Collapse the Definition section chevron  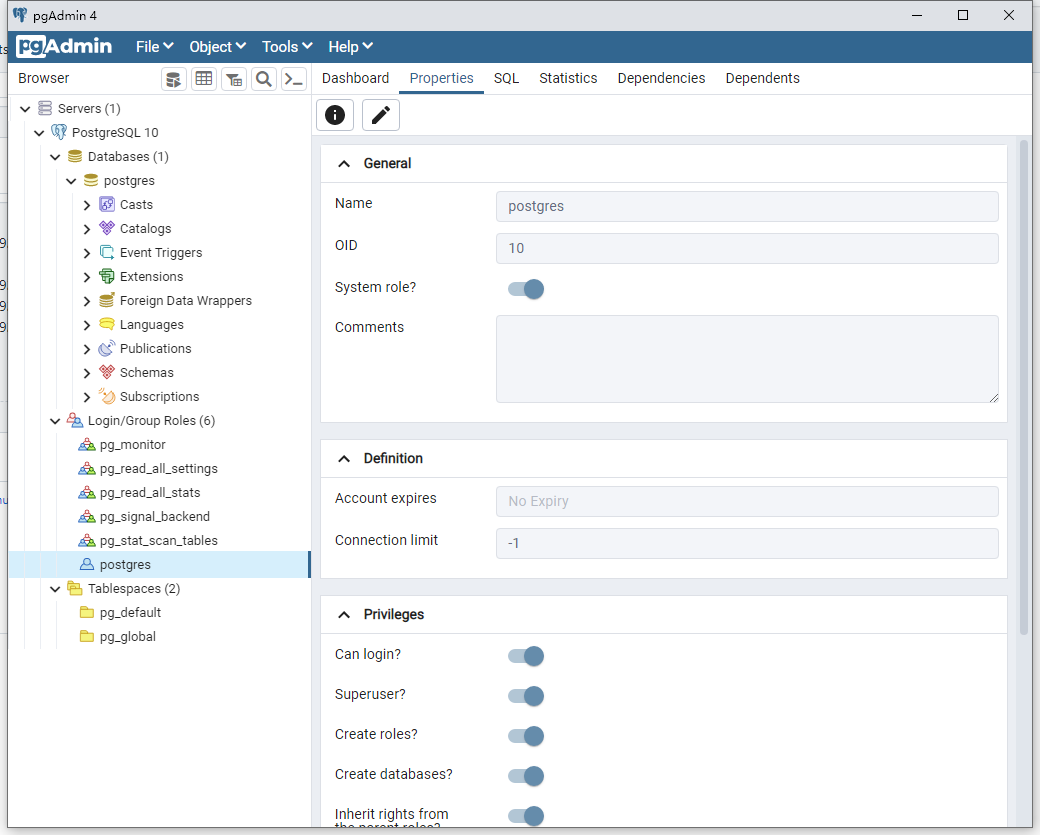[344, 458]
